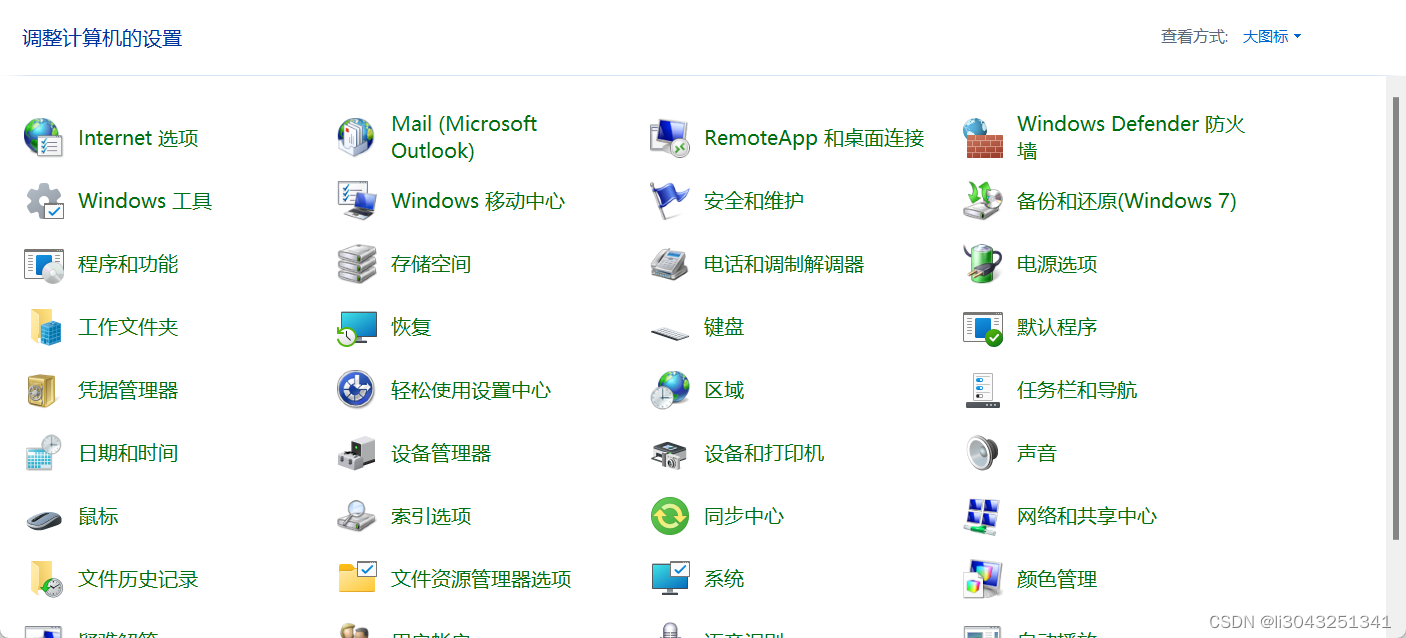
Task: Open the Windows Defender 防火墙 brick wall icon
Action: pyautogui.click(x=982, y=138)
